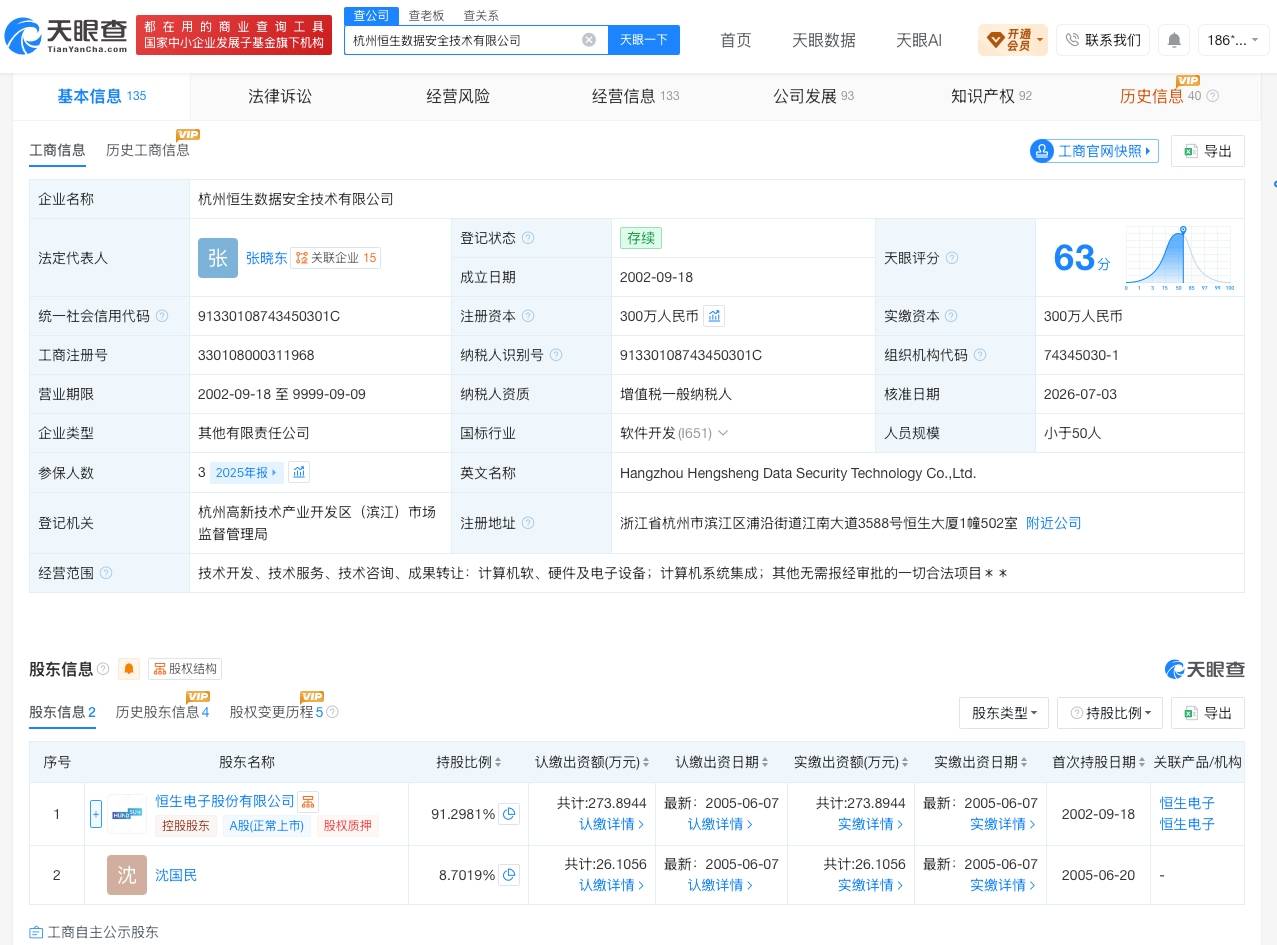Click the orange bell monitor icon near 股东信息

(x=129, y=669)
